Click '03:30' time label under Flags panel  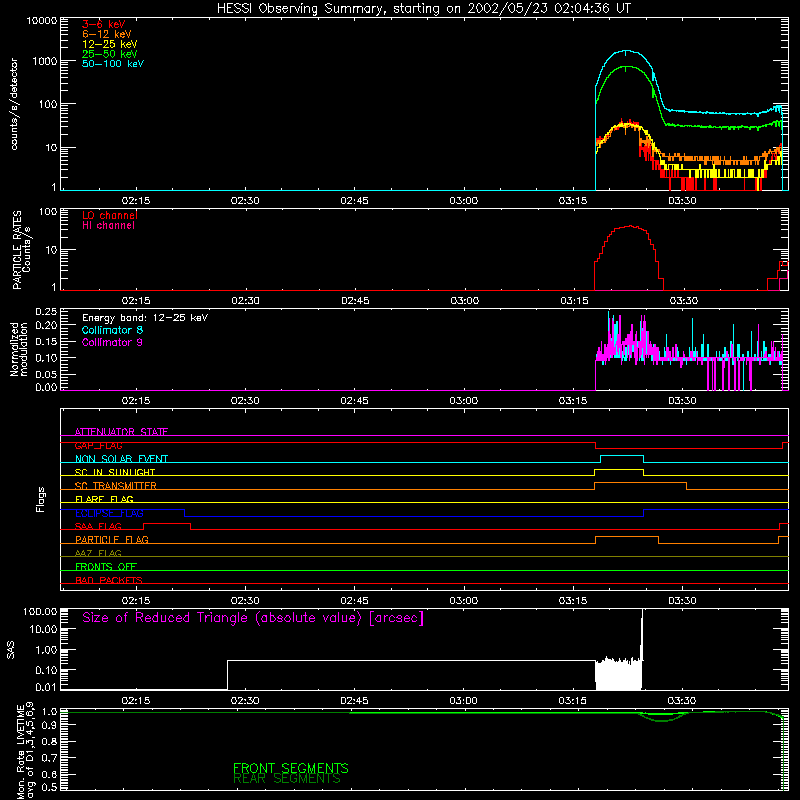(x=683, y=600)
